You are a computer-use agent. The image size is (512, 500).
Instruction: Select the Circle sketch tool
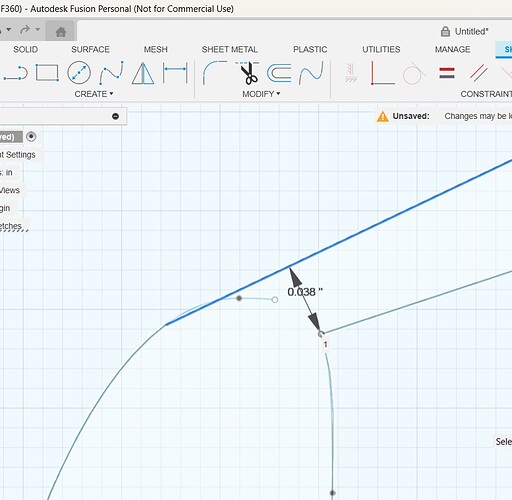pyautogui.click(x=79, y=72)
